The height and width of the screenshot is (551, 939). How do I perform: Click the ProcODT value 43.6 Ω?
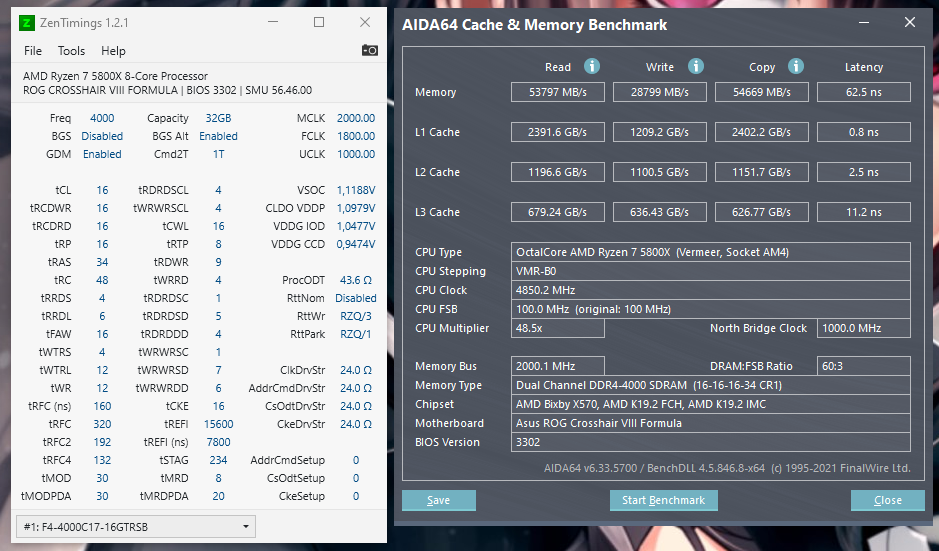pyautogui.click(x=356, y=280)
